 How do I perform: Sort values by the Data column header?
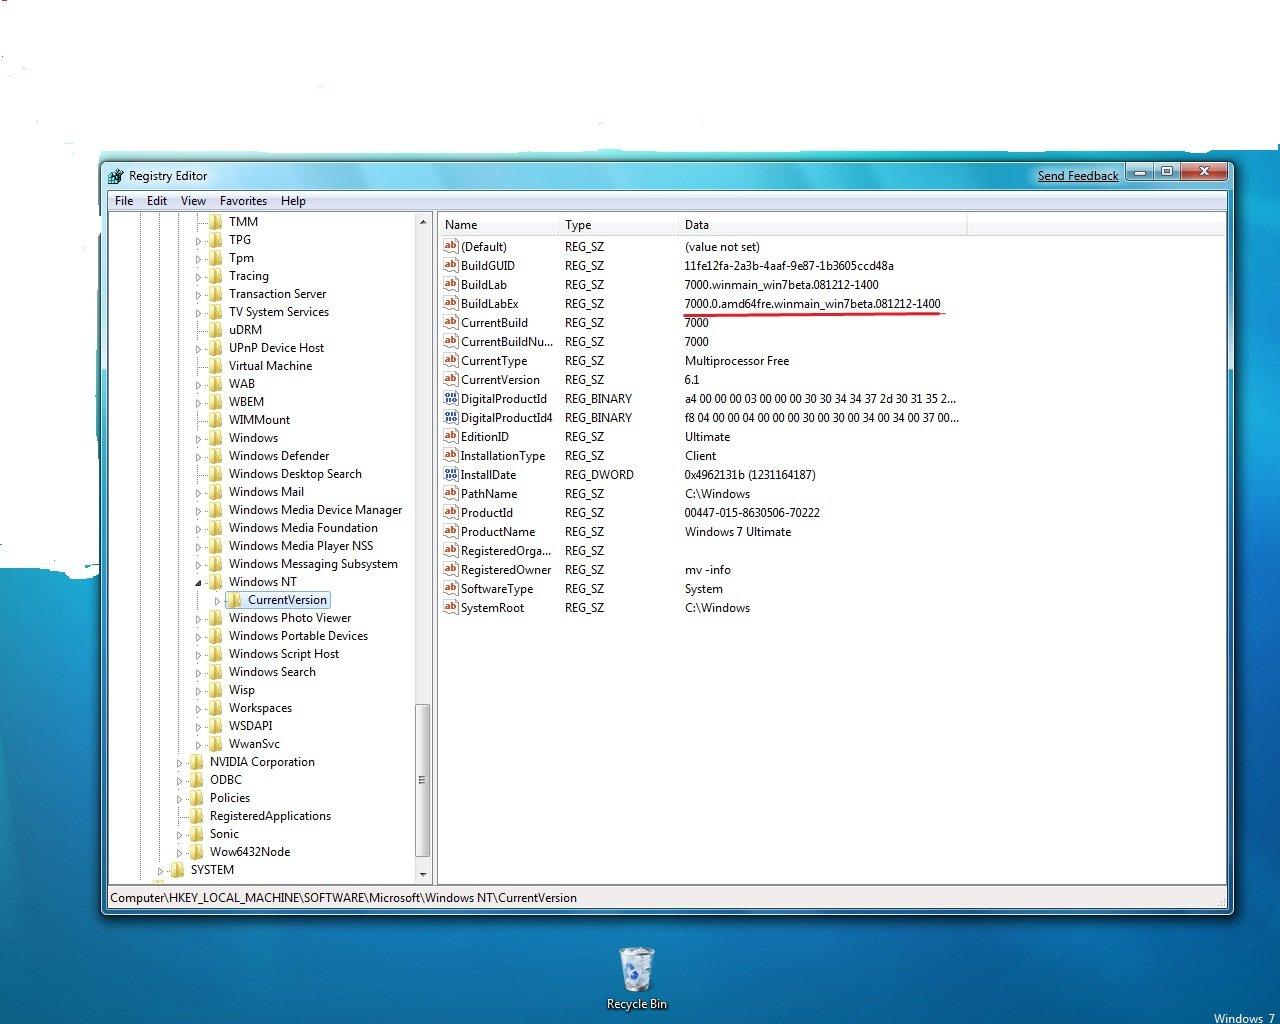tap(822, 225)
